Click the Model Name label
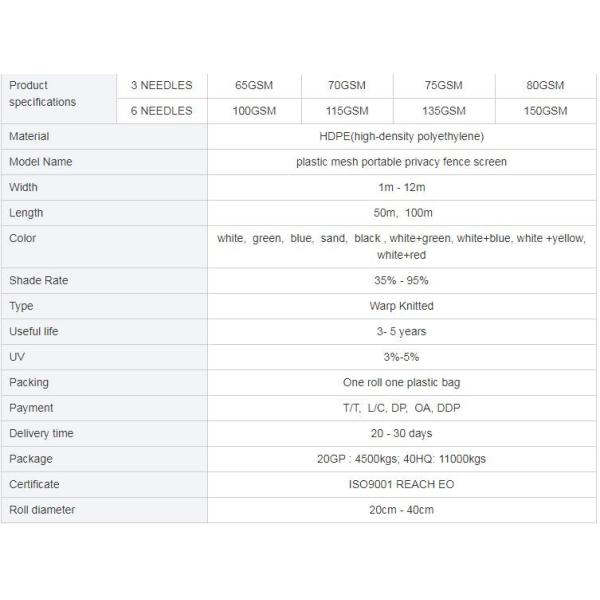Image resolution: width=600 pixels, height=600 pixels. point(41,162)
